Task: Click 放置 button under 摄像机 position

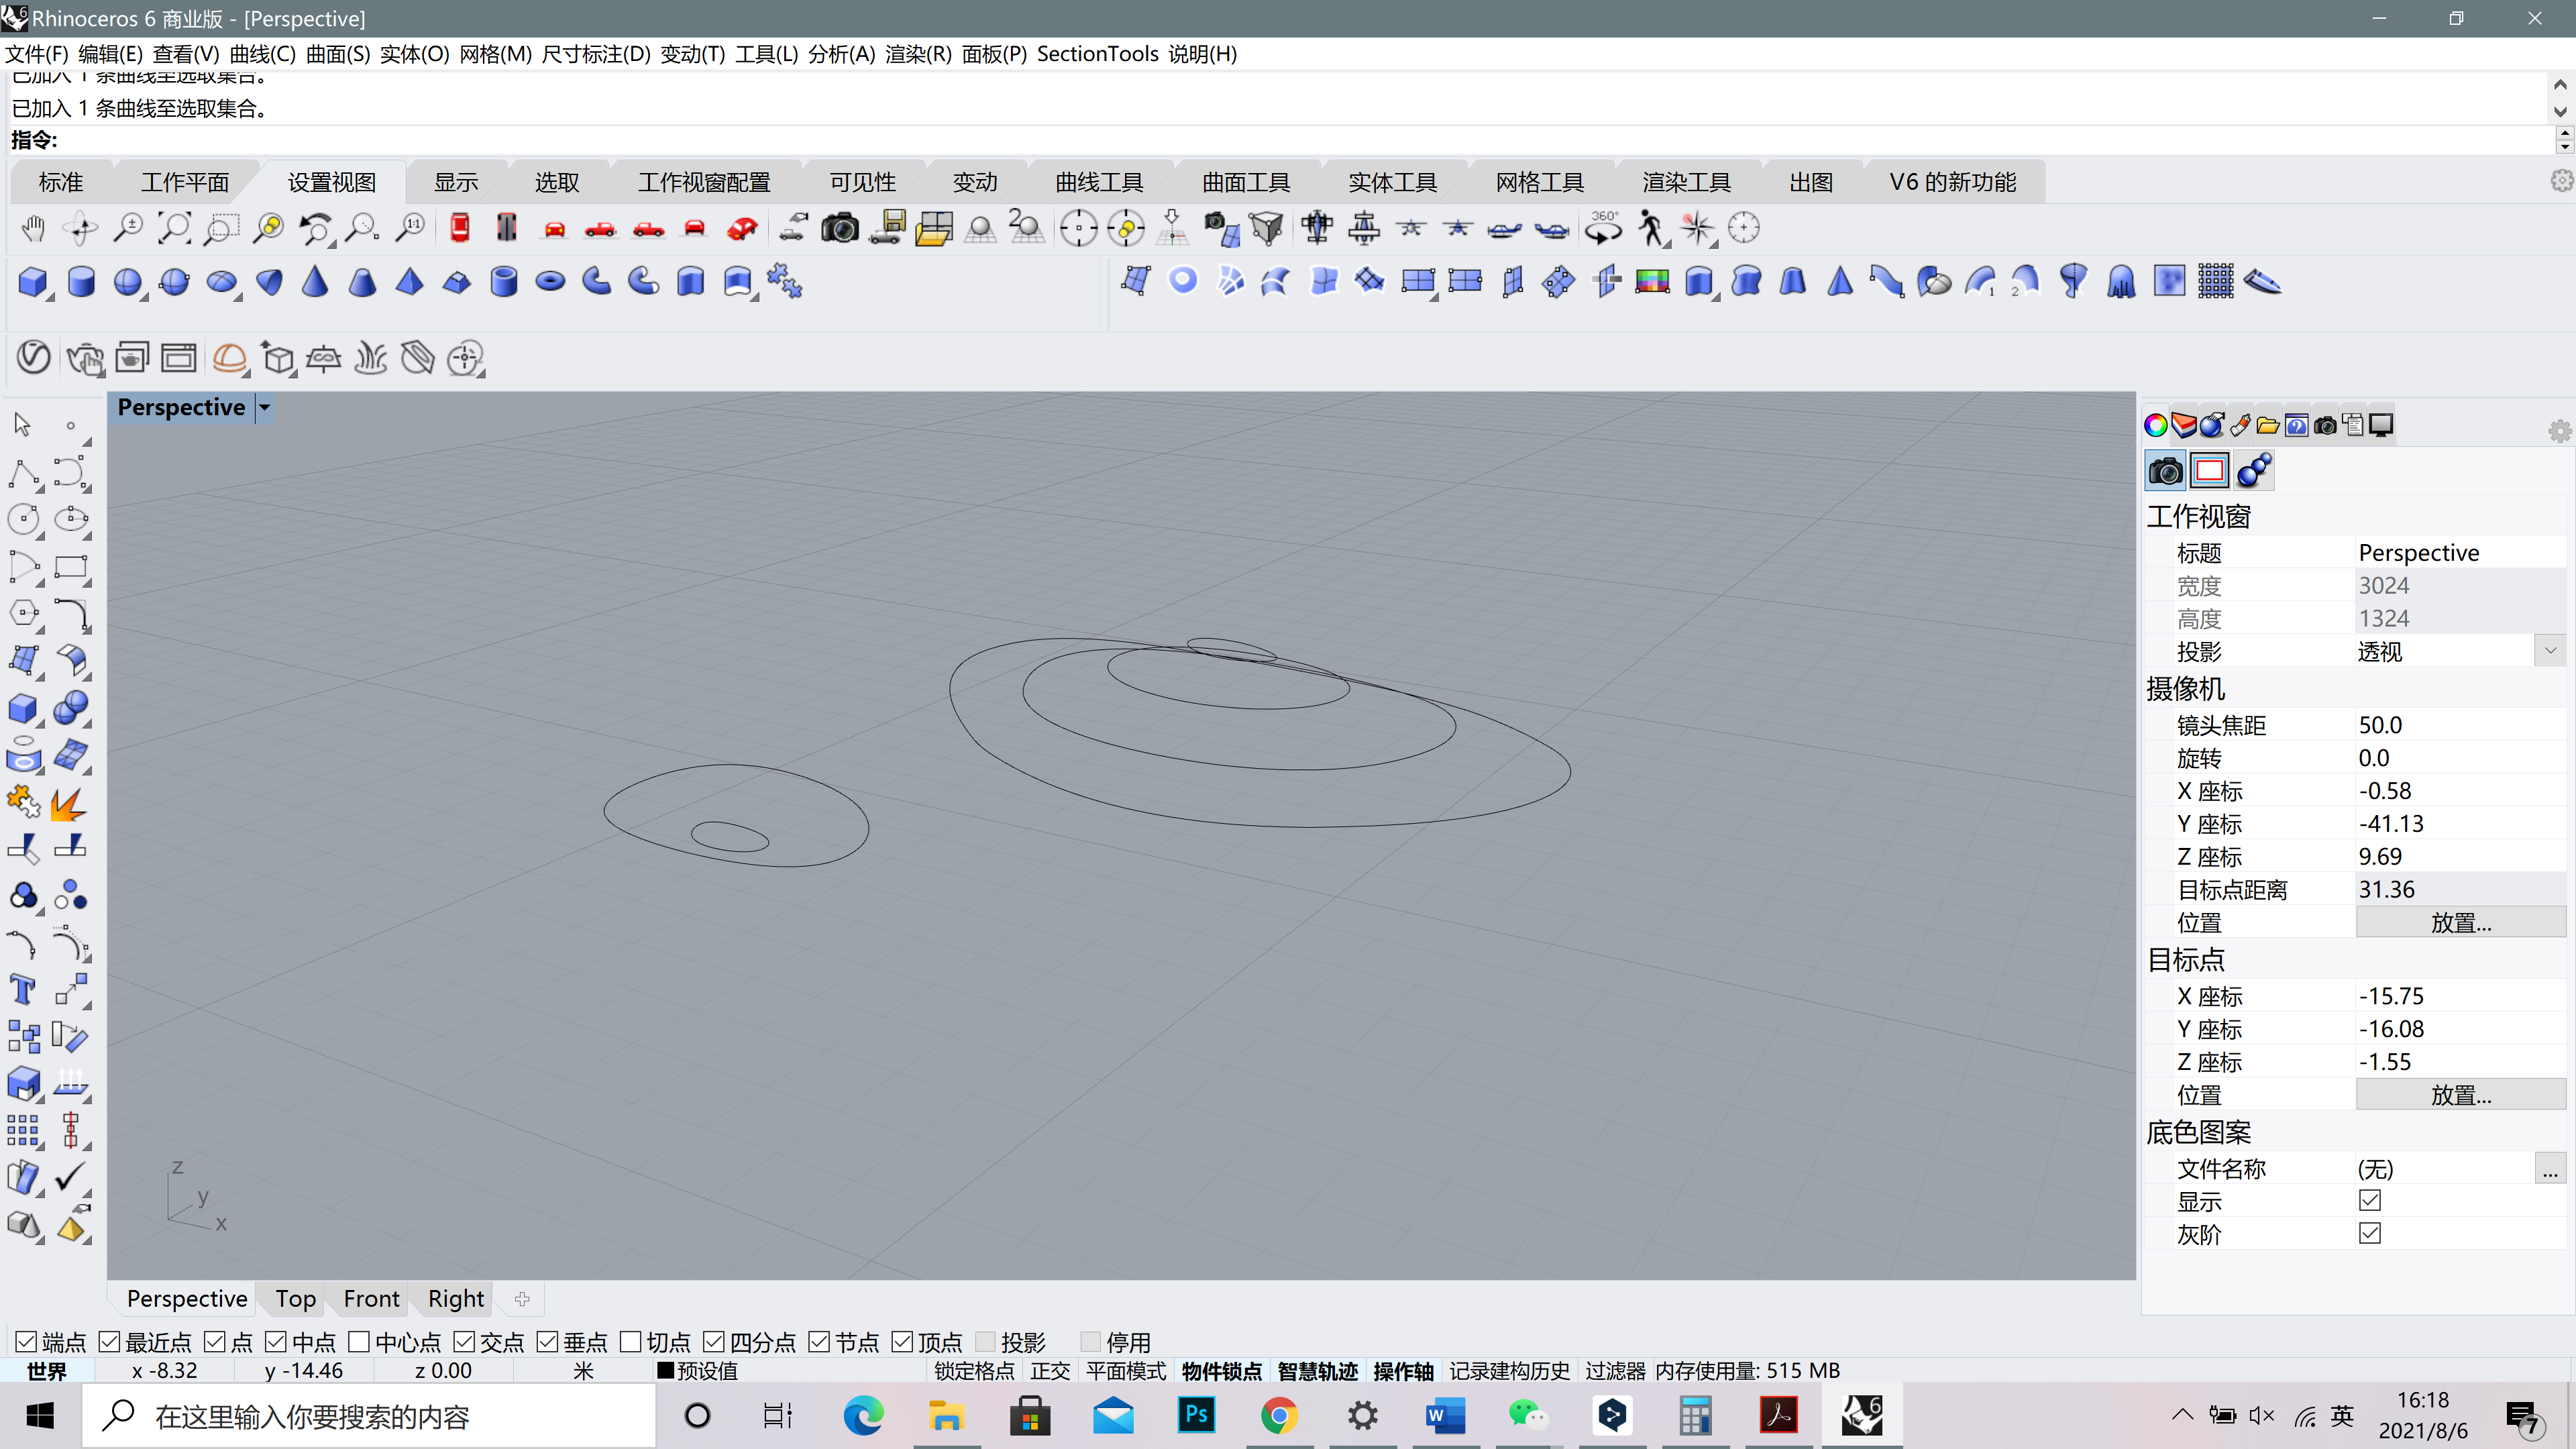Action: tap(2461, 922)
